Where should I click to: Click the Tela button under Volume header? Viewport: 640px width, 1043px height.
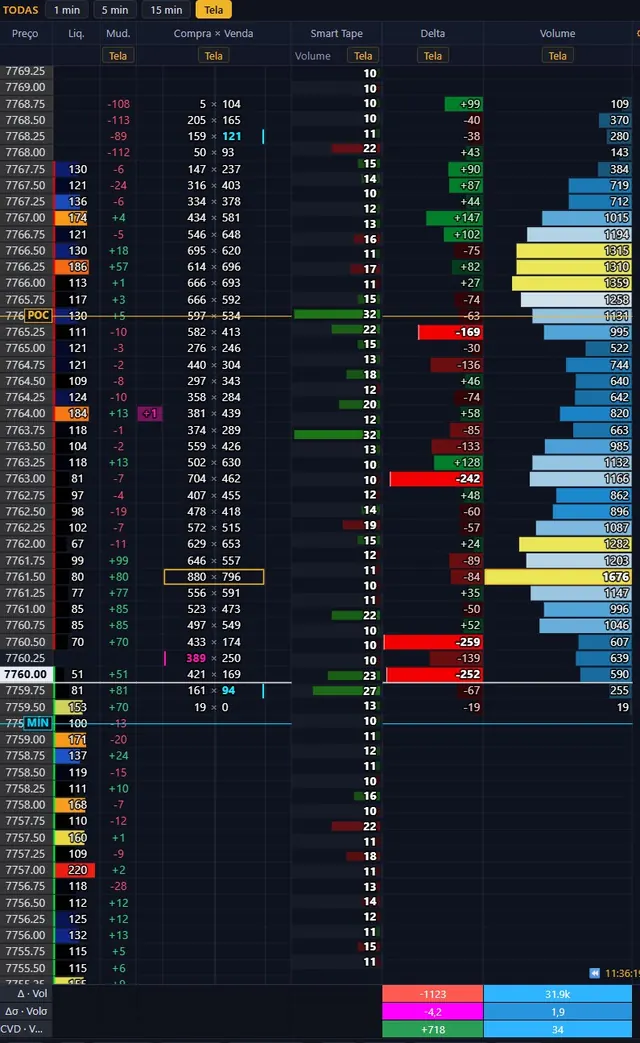(558, 56)
